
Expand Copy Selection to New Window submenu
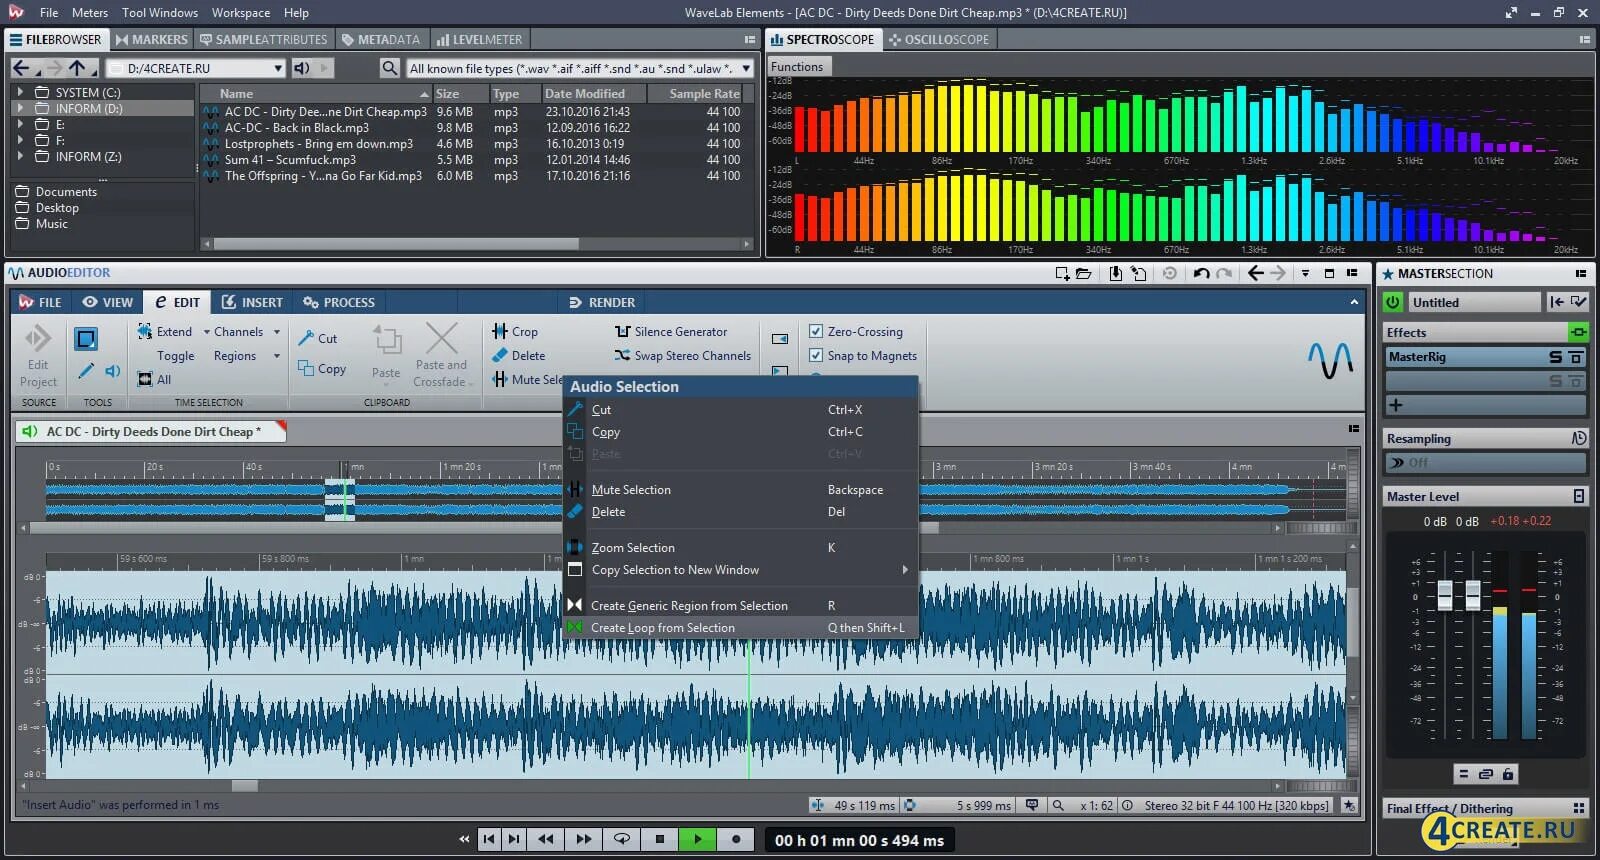[904, 570]
